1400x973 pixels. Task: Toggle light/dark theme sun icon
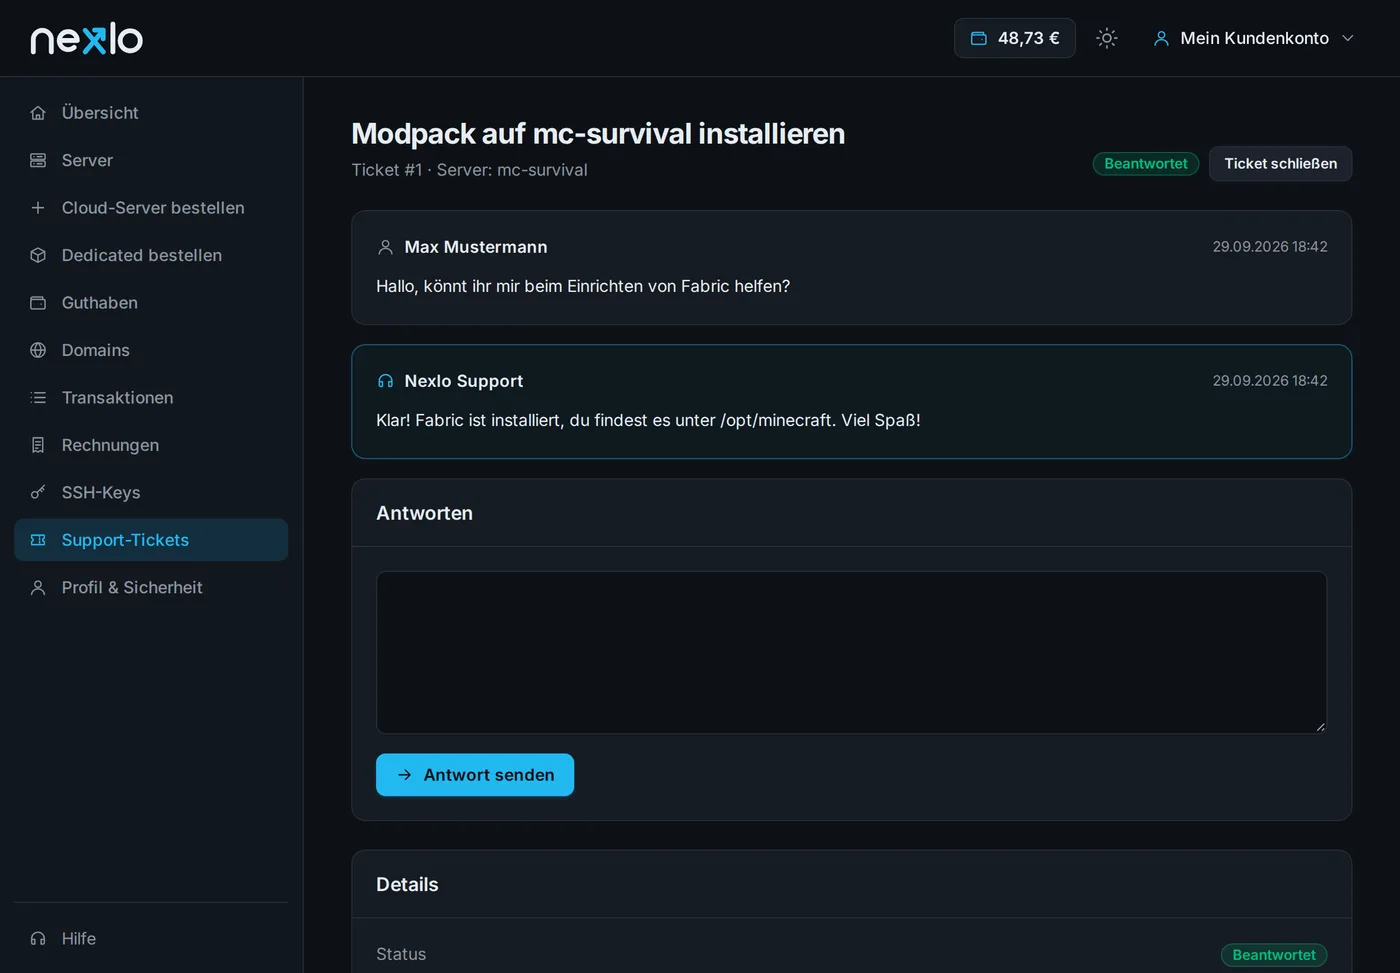click(1106, 38)
